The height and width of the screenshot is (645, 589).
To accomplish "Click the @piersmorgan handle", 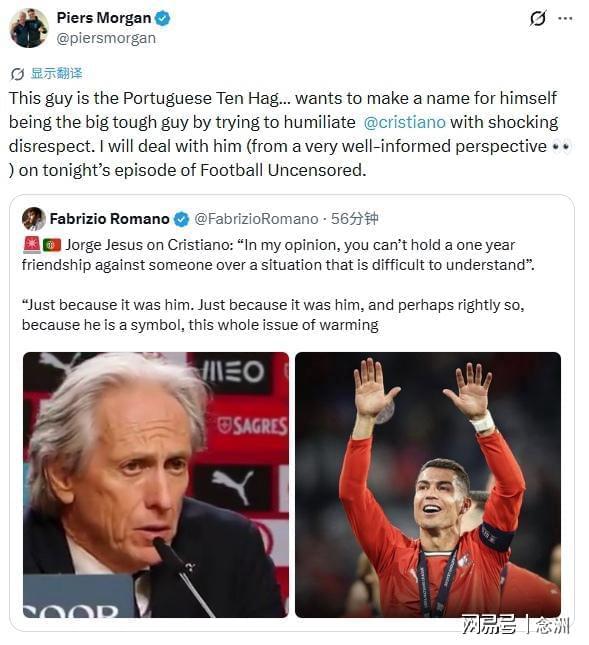I will tap(106, 38).
